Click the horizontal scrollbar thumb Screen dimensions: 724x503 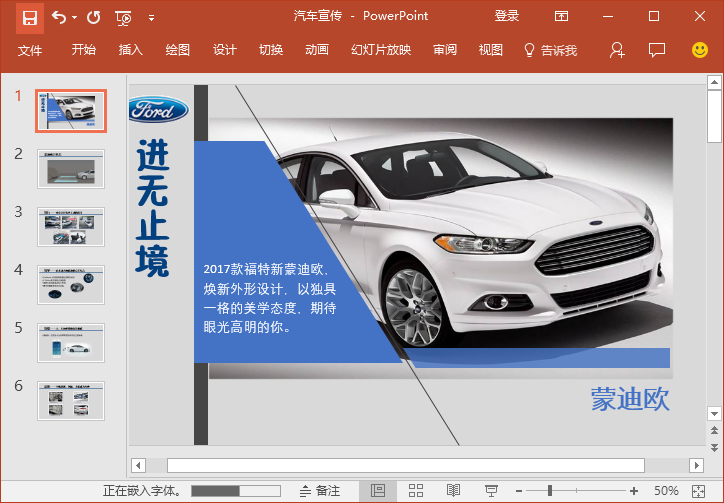tap(406, 465)
